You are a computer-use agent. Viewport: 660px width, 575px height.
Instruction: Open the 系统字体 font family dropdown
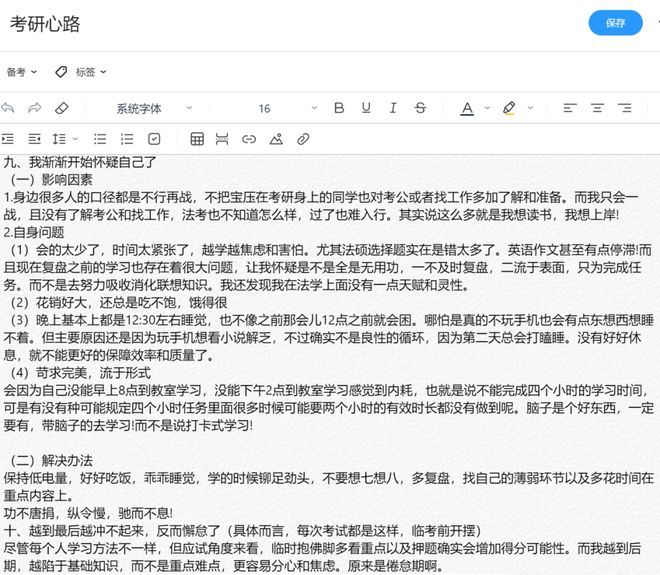point(154,109)
